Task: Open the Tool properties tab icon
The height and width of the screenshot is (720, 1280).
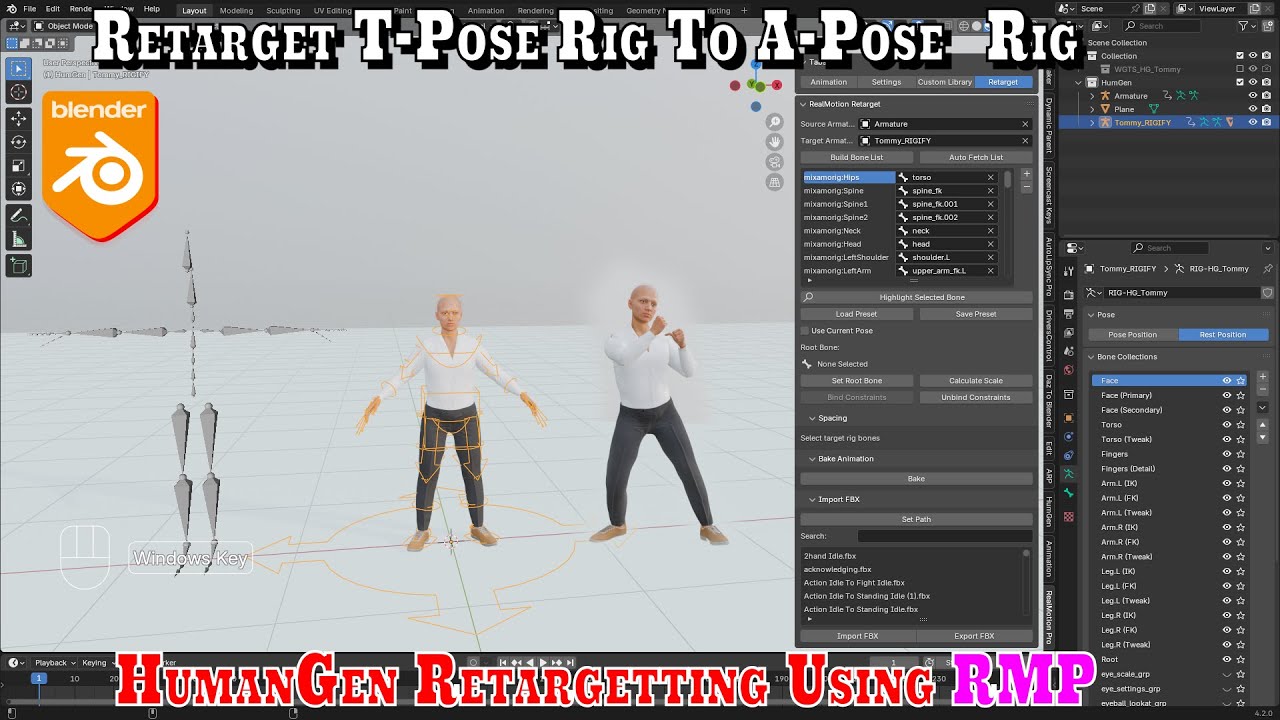Action: tap(1069, 269)
